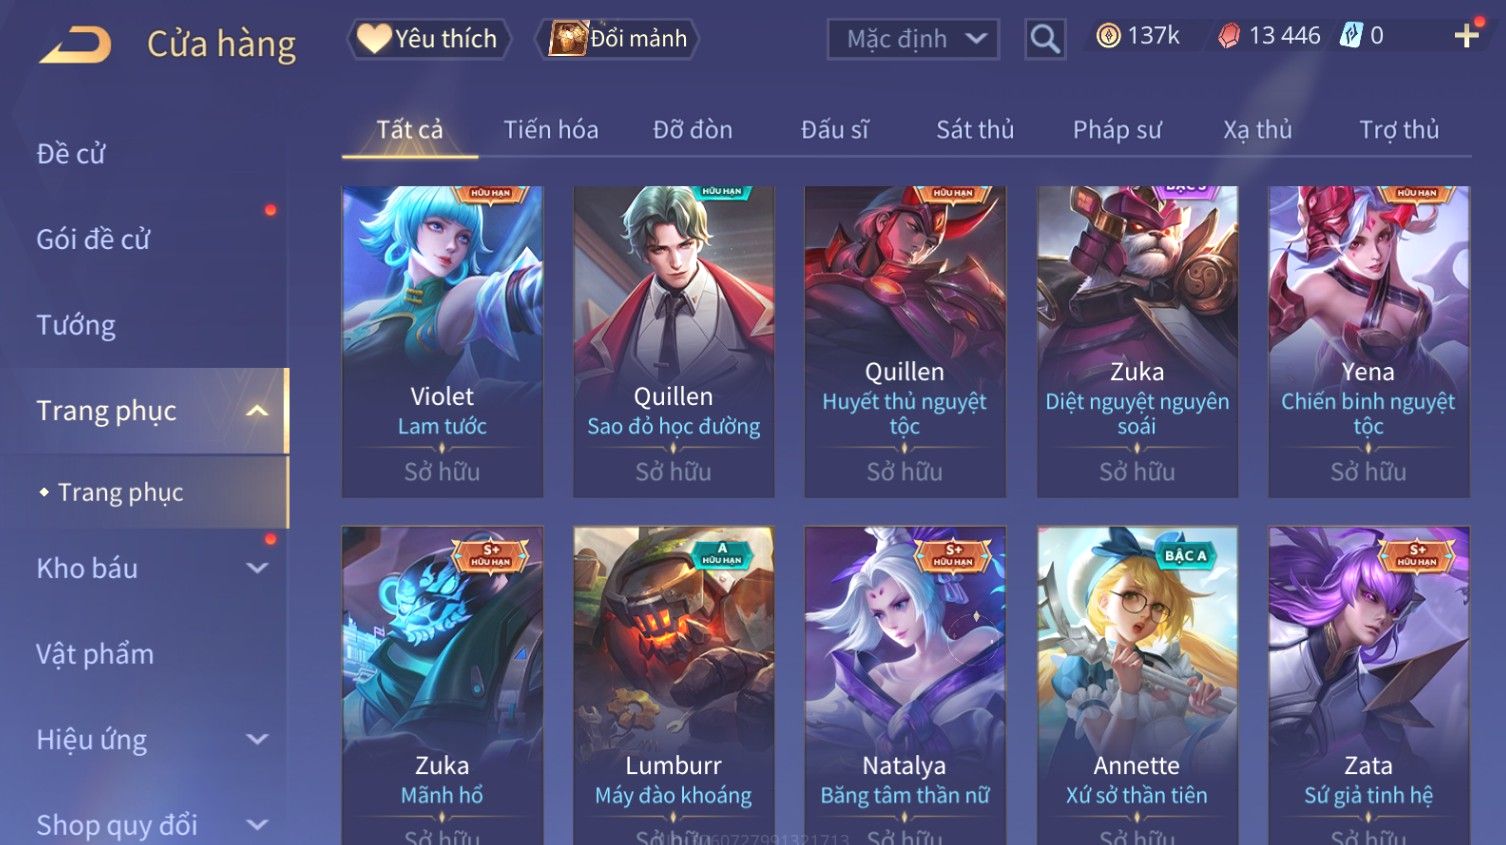This screenshot has width=1506, height=845.
Task: Tap the red ruby currency icon
Action: 1229,36
